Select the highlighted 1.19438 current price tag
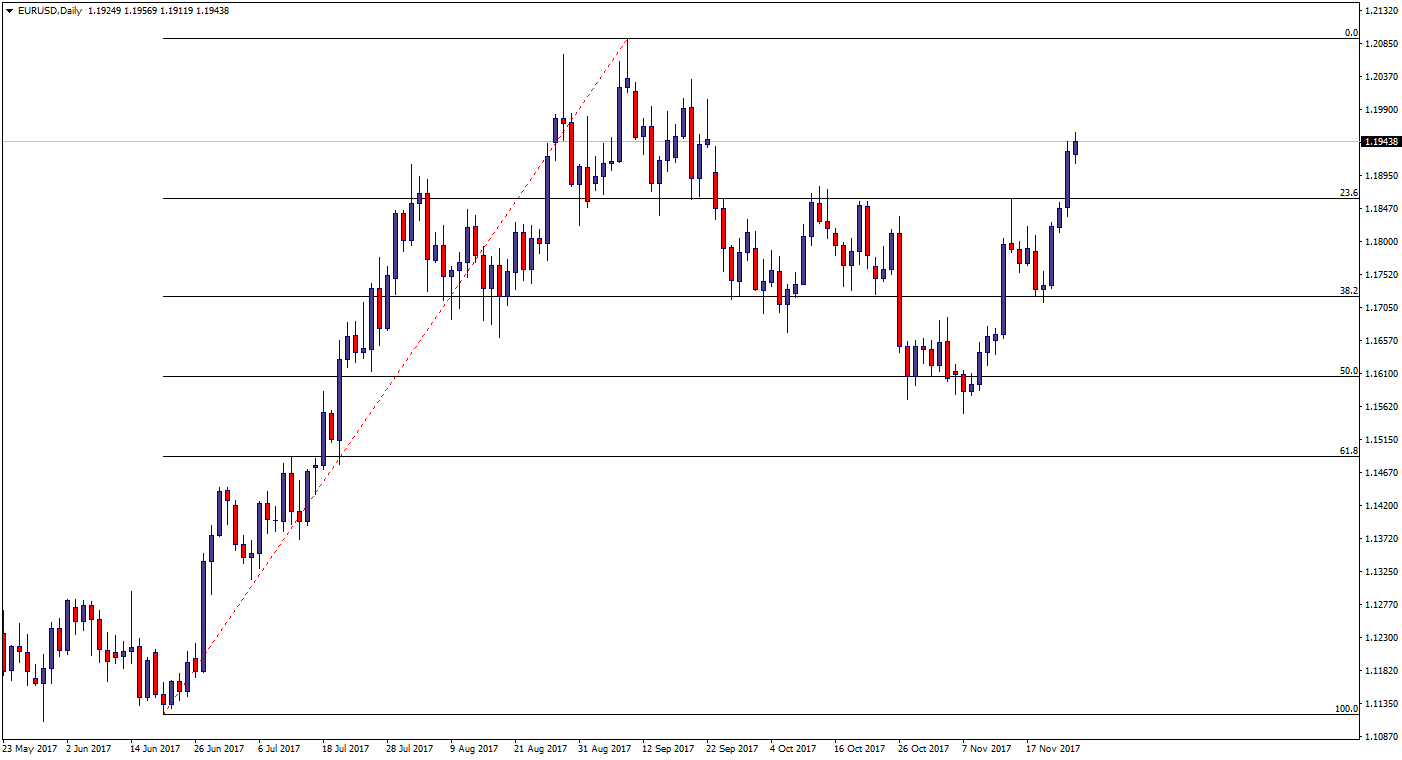Viewport: 1402px width, 760px height. coord(1381,142)
